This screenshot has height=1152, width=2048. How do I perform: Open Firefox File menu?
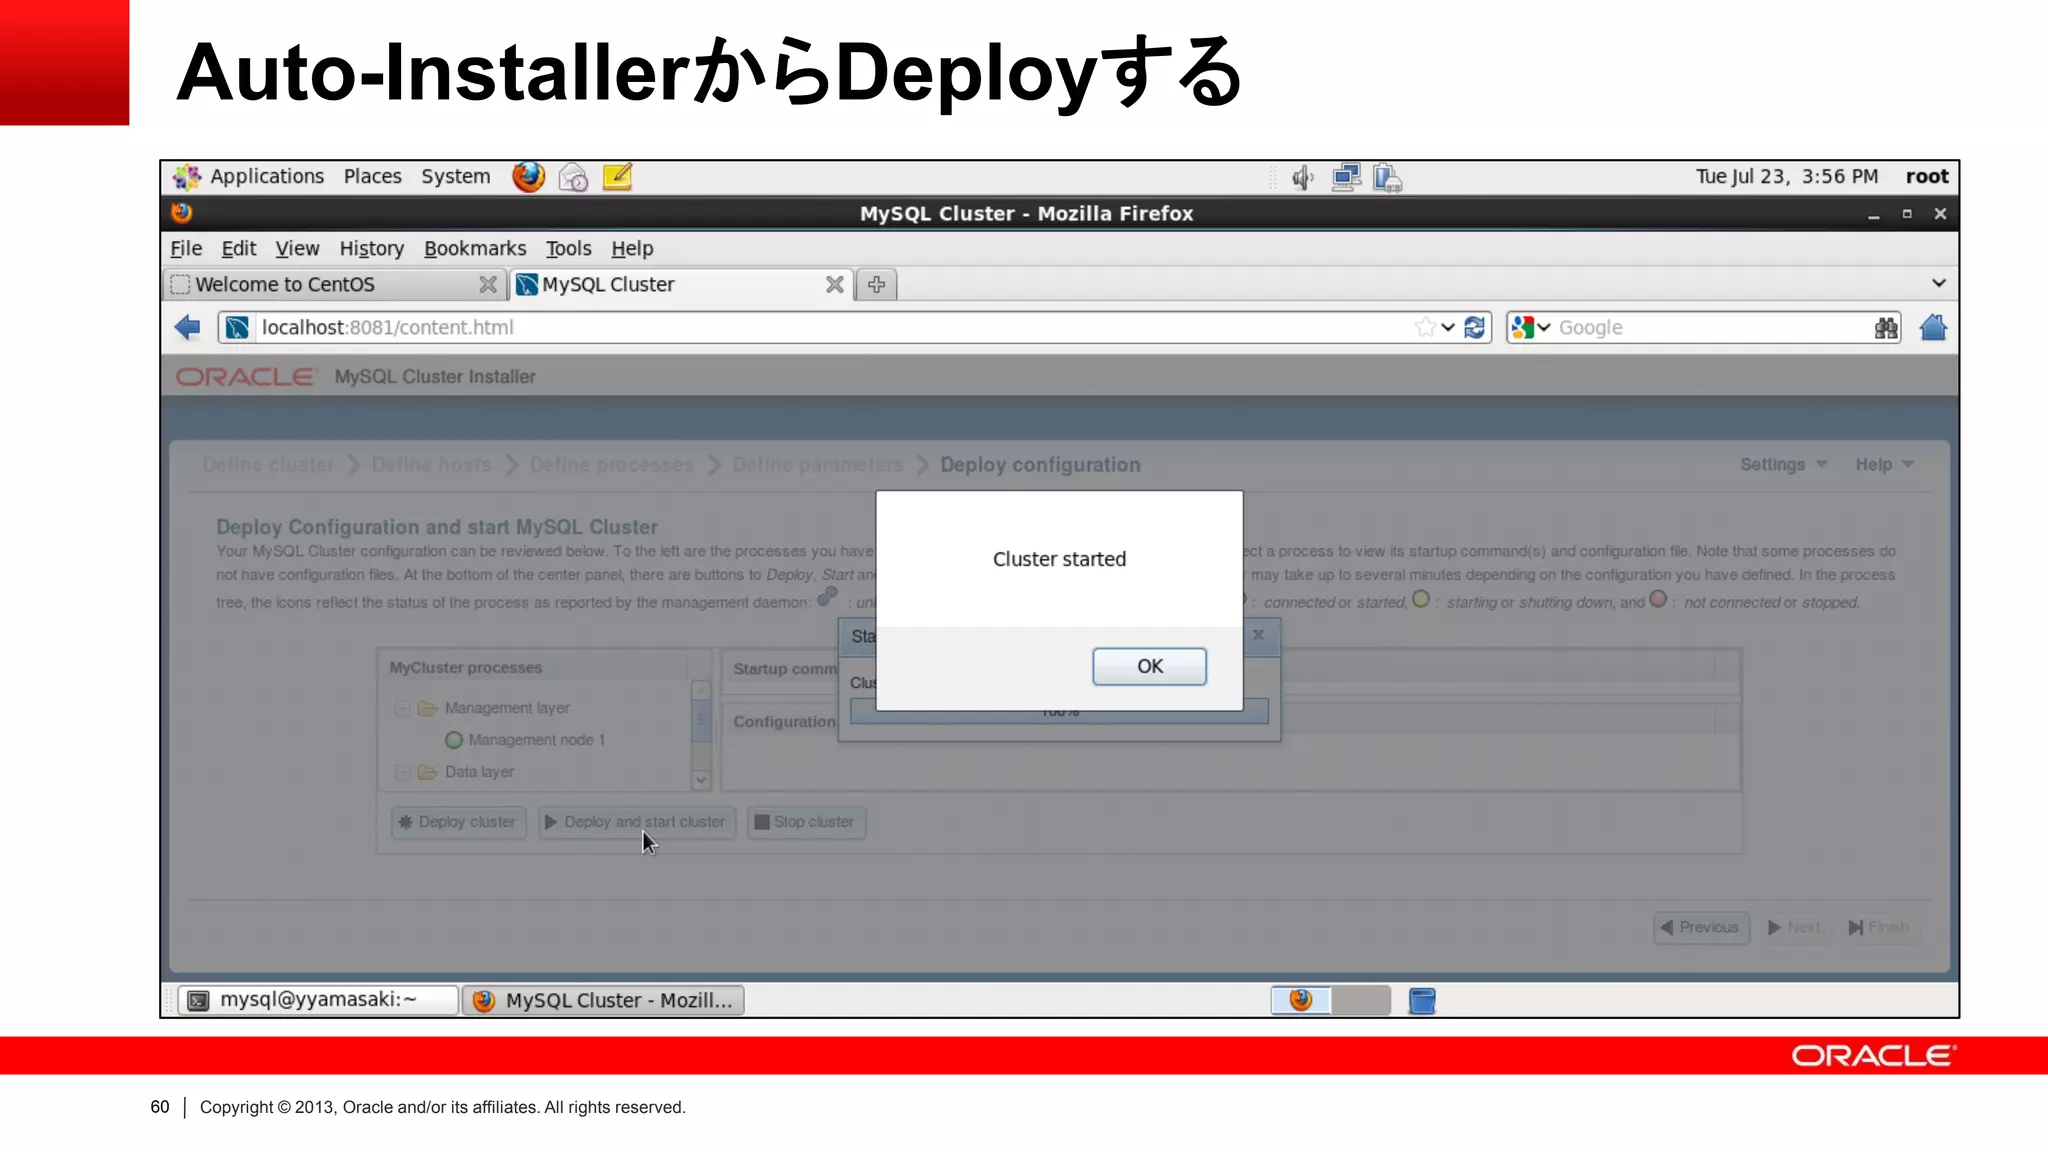[x=186, y=248]
